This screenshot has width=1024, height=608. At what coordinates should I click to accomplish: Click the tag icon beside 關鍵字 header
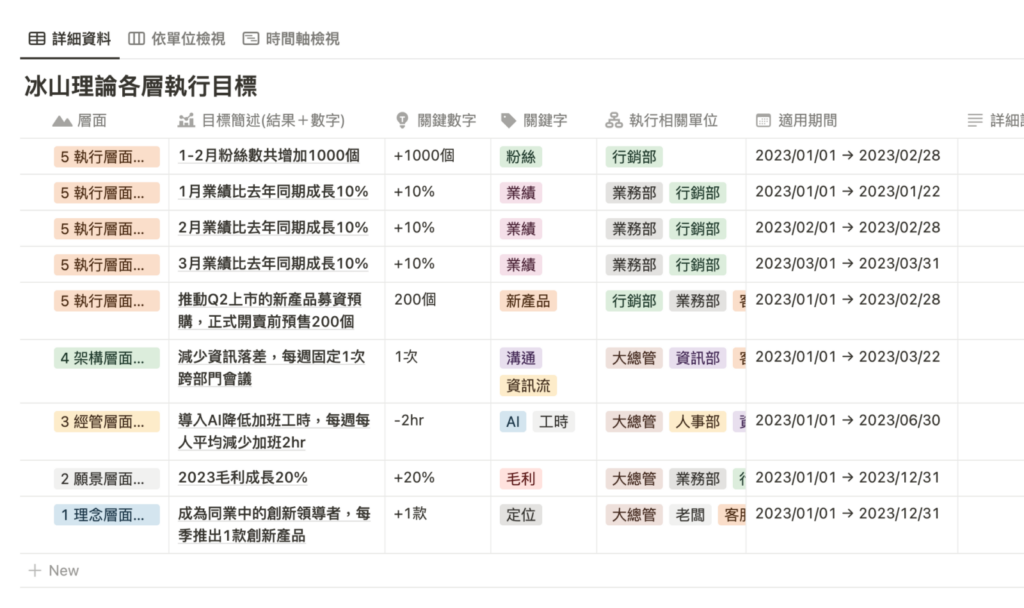pos(509,120)
